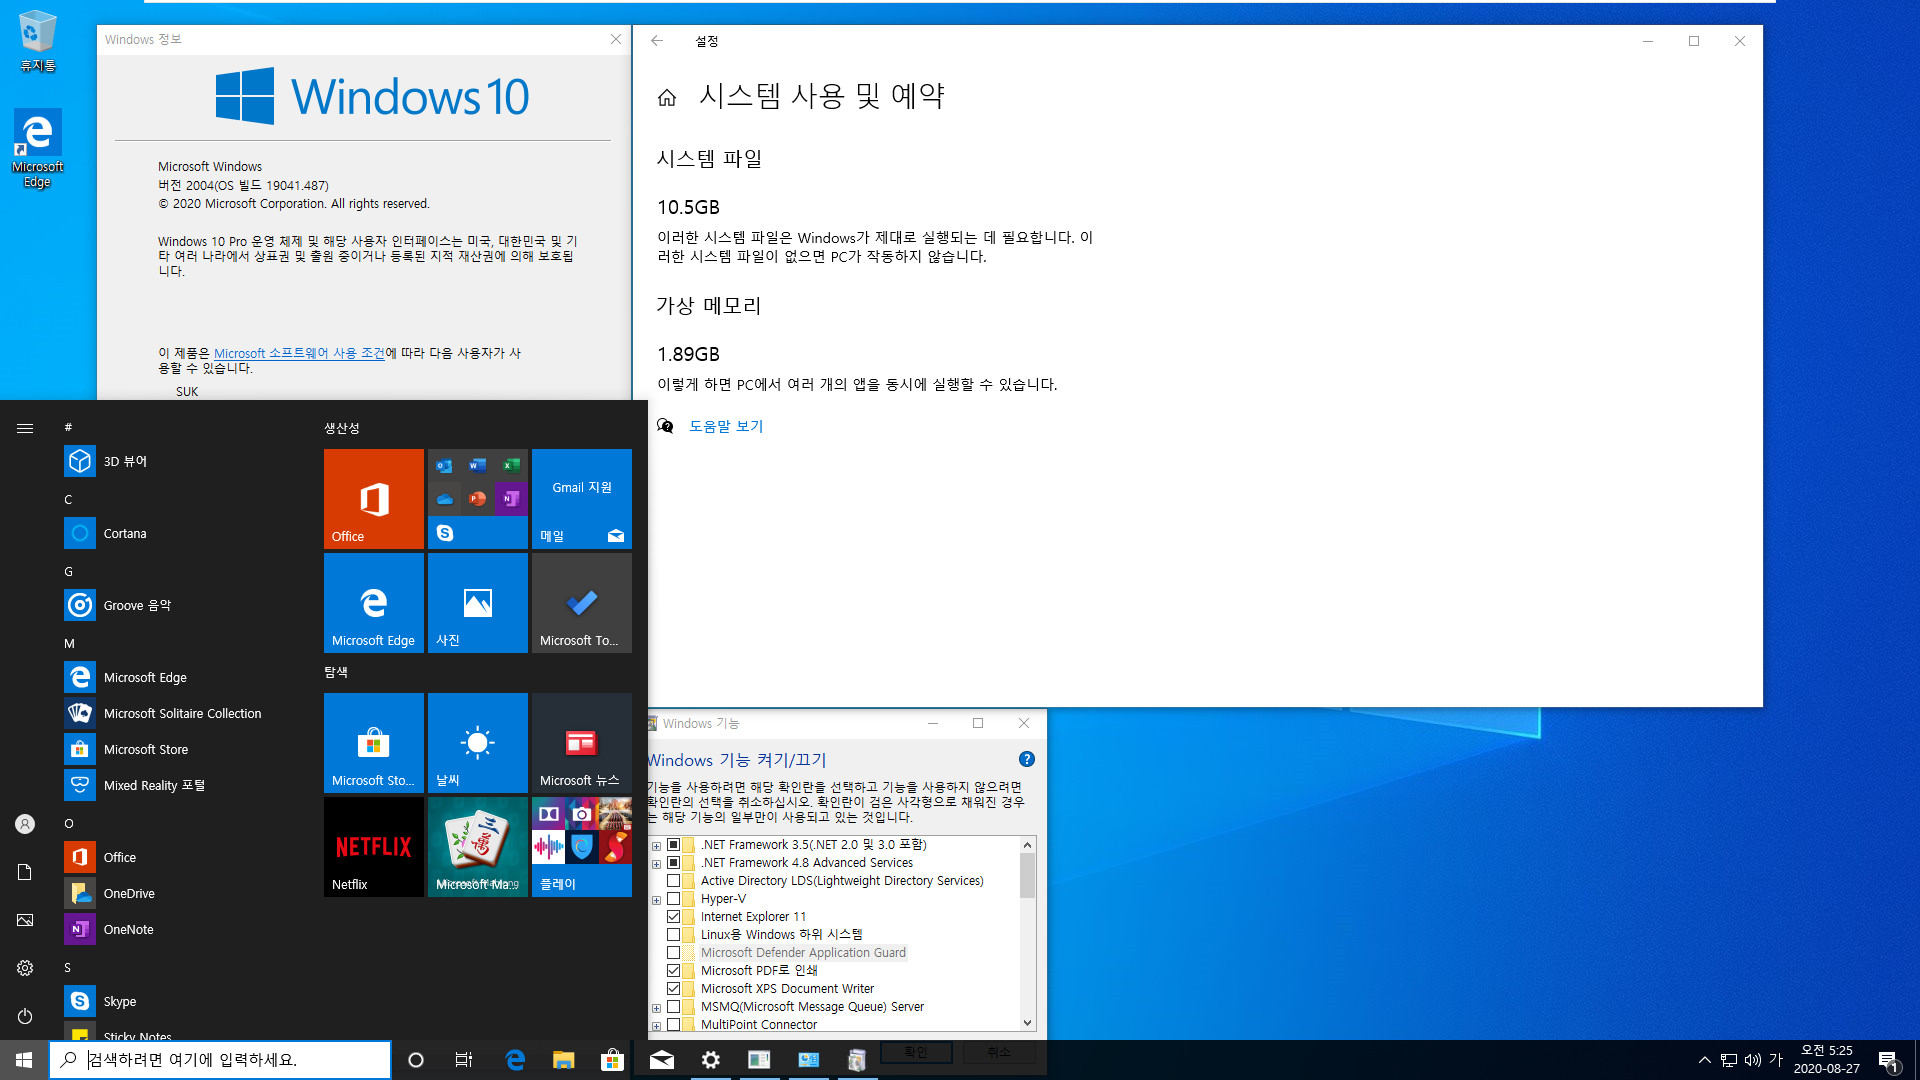Enable Linux용 Windows 하위 시스템 checkbox
Image resolution: width=1920 pixels, height=1080 pixels.
coord(673,935)
